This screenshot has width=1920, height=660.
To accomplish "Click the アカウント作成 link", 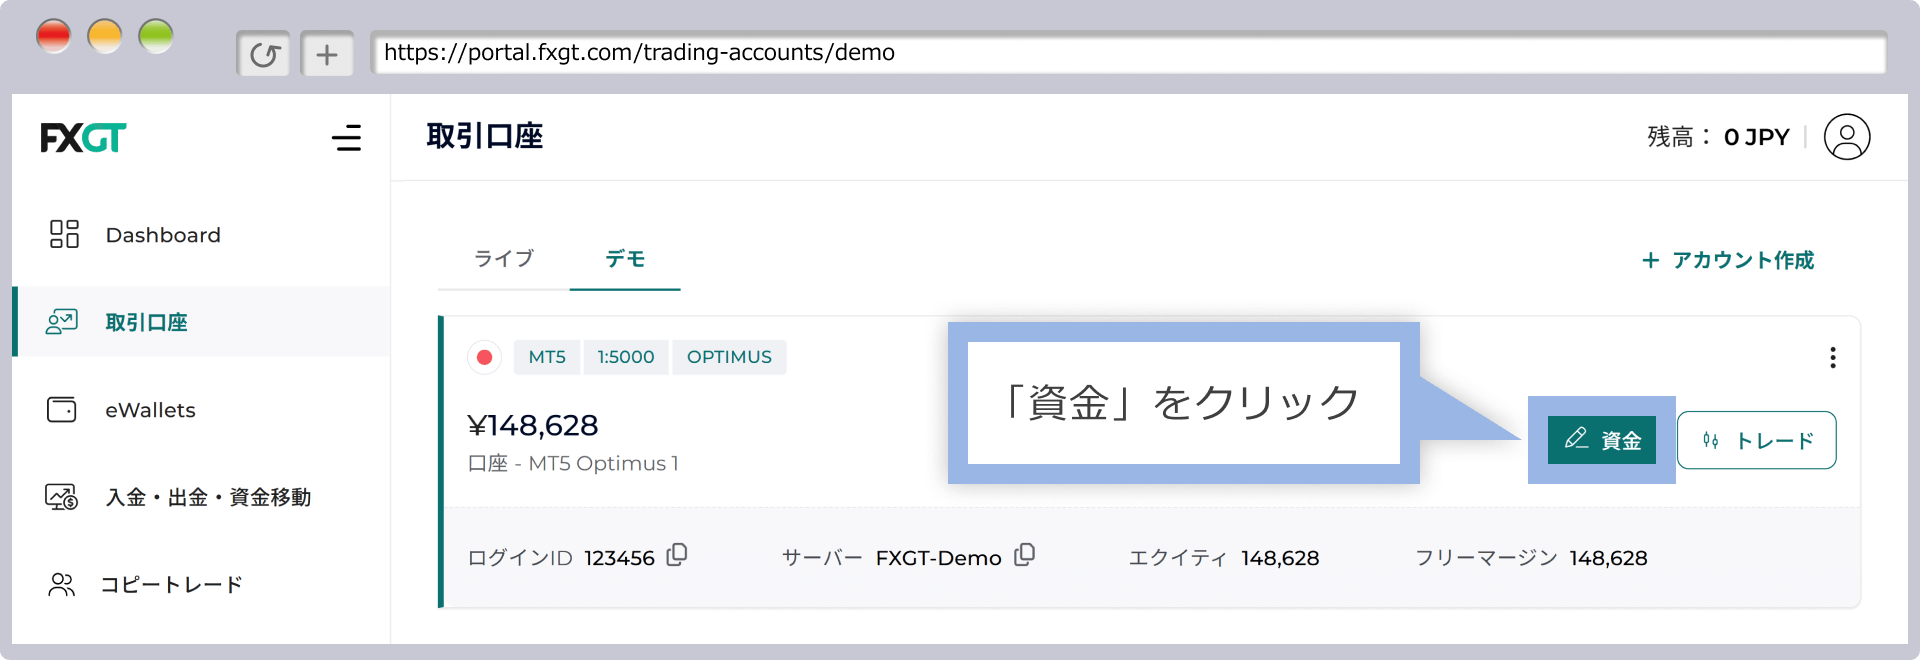I will [1728, 260].
